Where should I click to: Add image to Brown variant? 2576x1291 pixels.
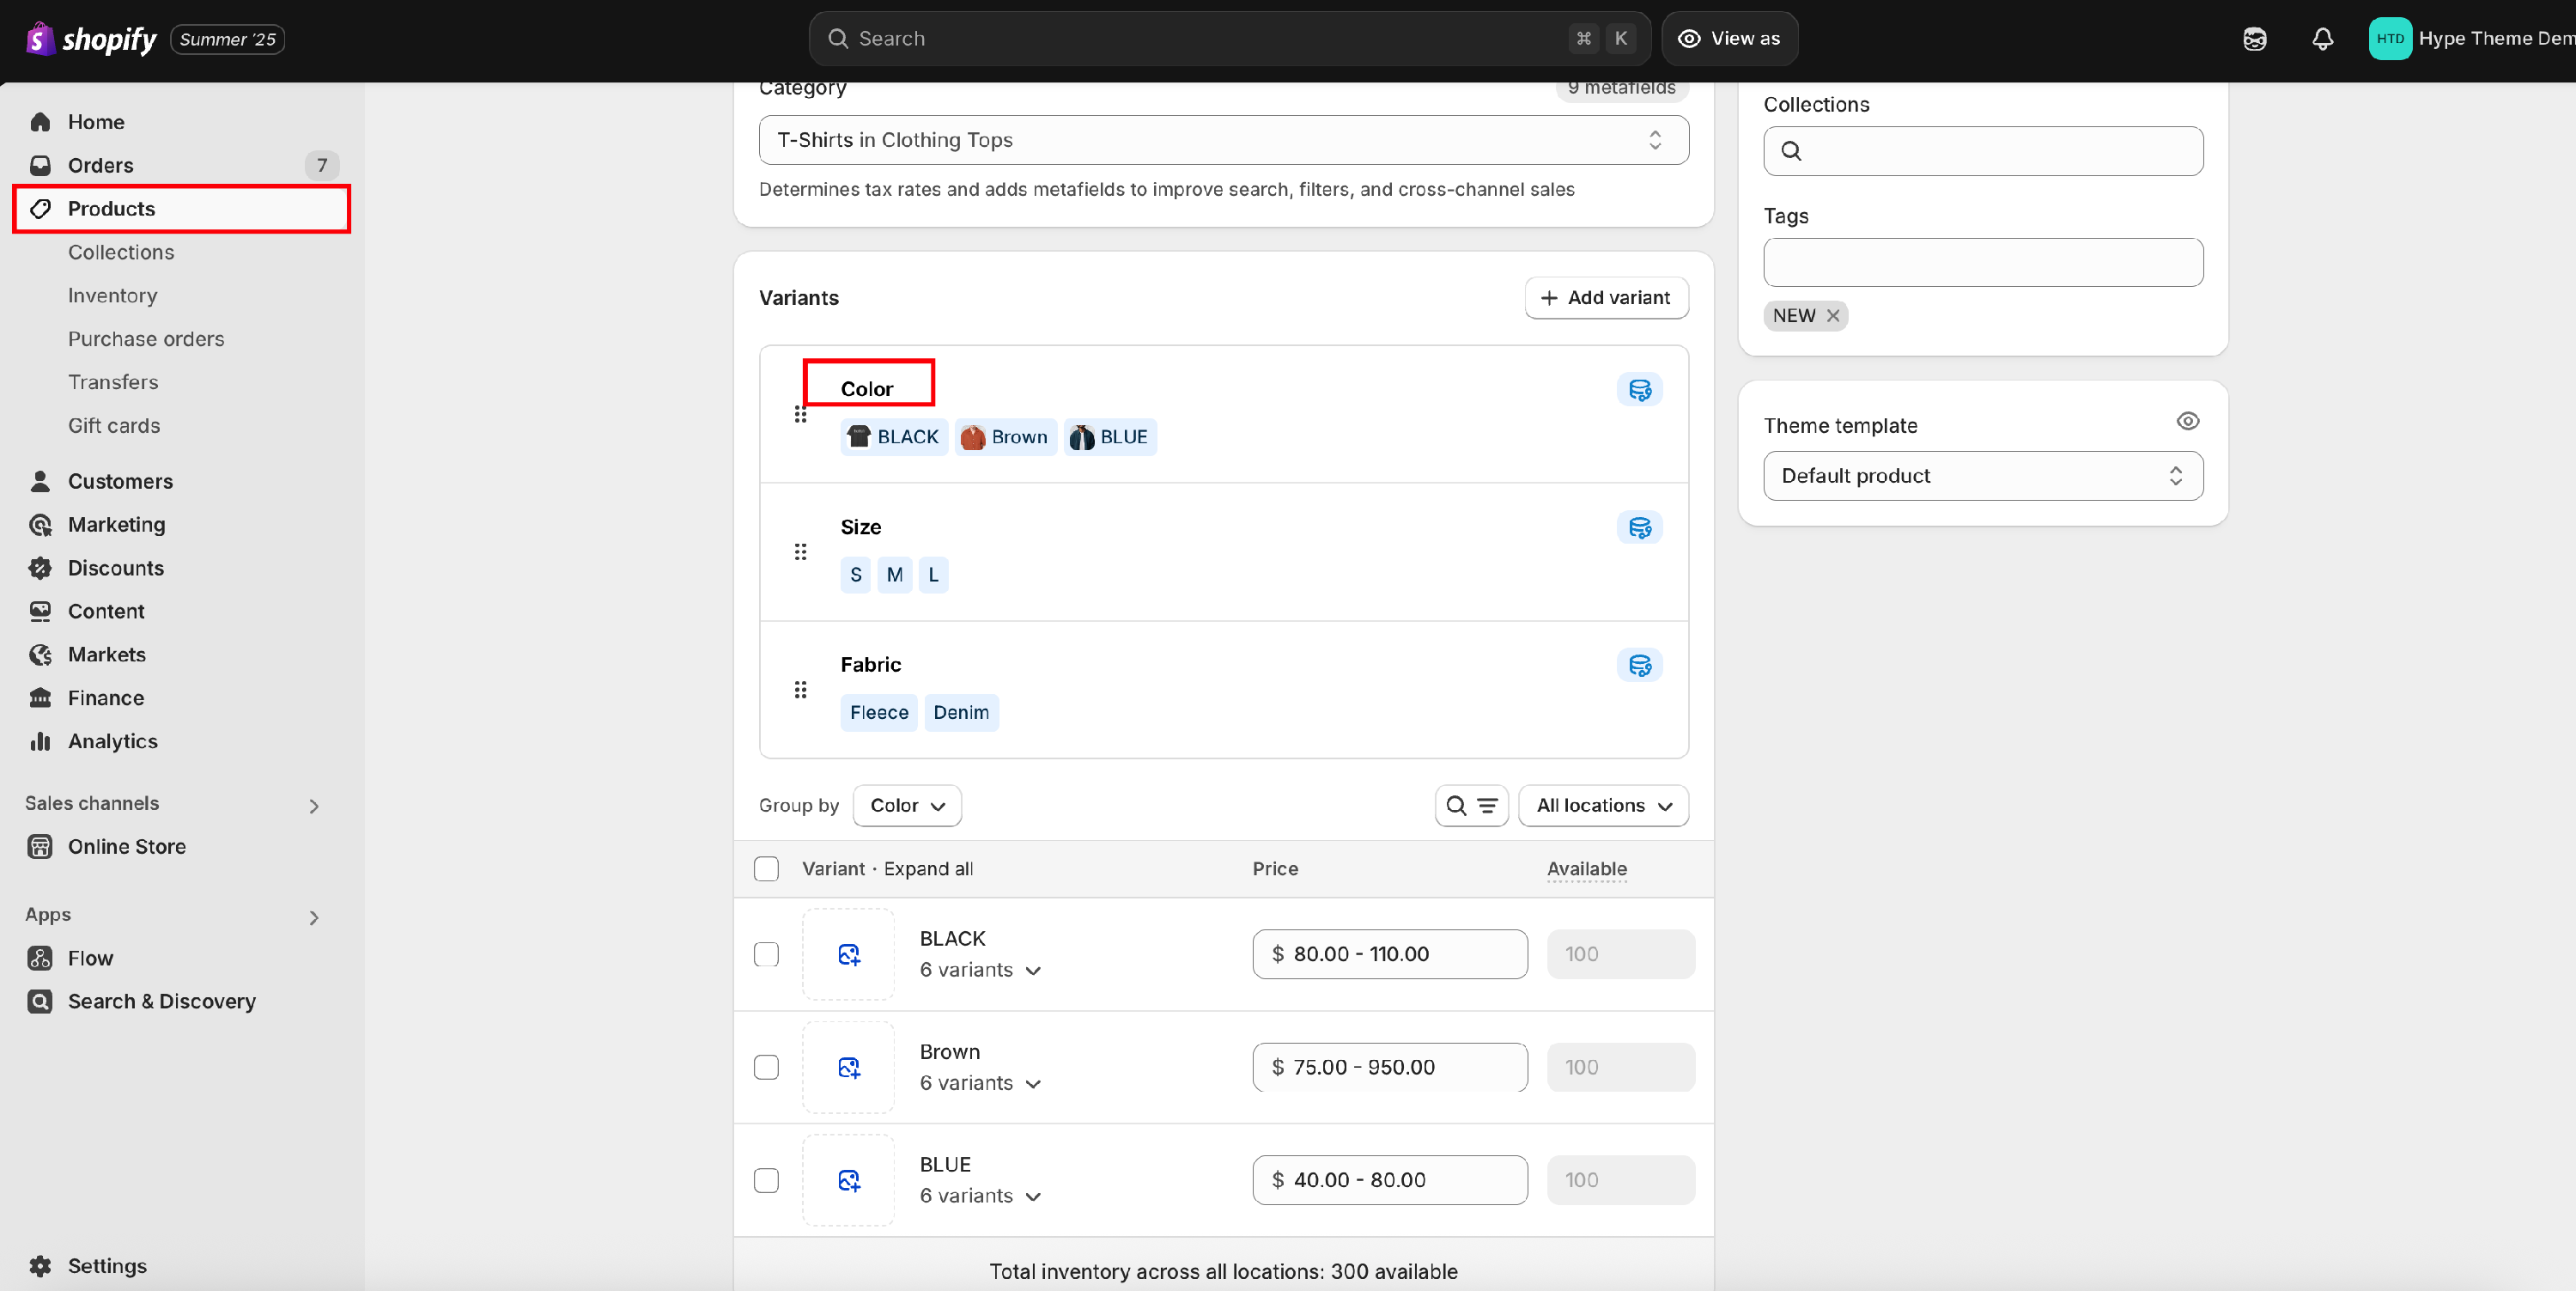tap(848, 1068)
